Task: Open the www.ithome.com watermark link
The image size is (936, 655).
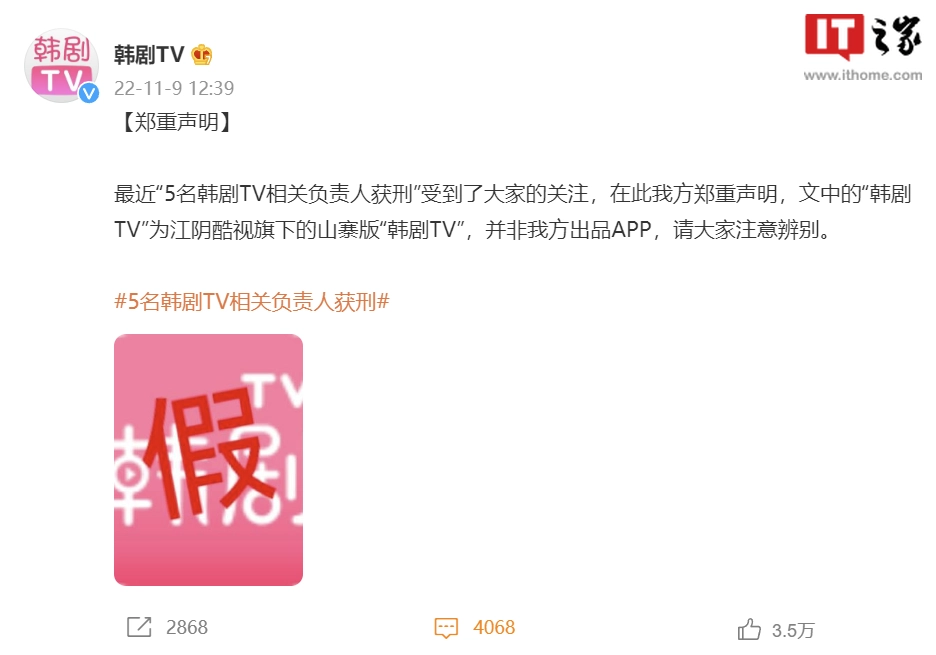Action: 863,75
